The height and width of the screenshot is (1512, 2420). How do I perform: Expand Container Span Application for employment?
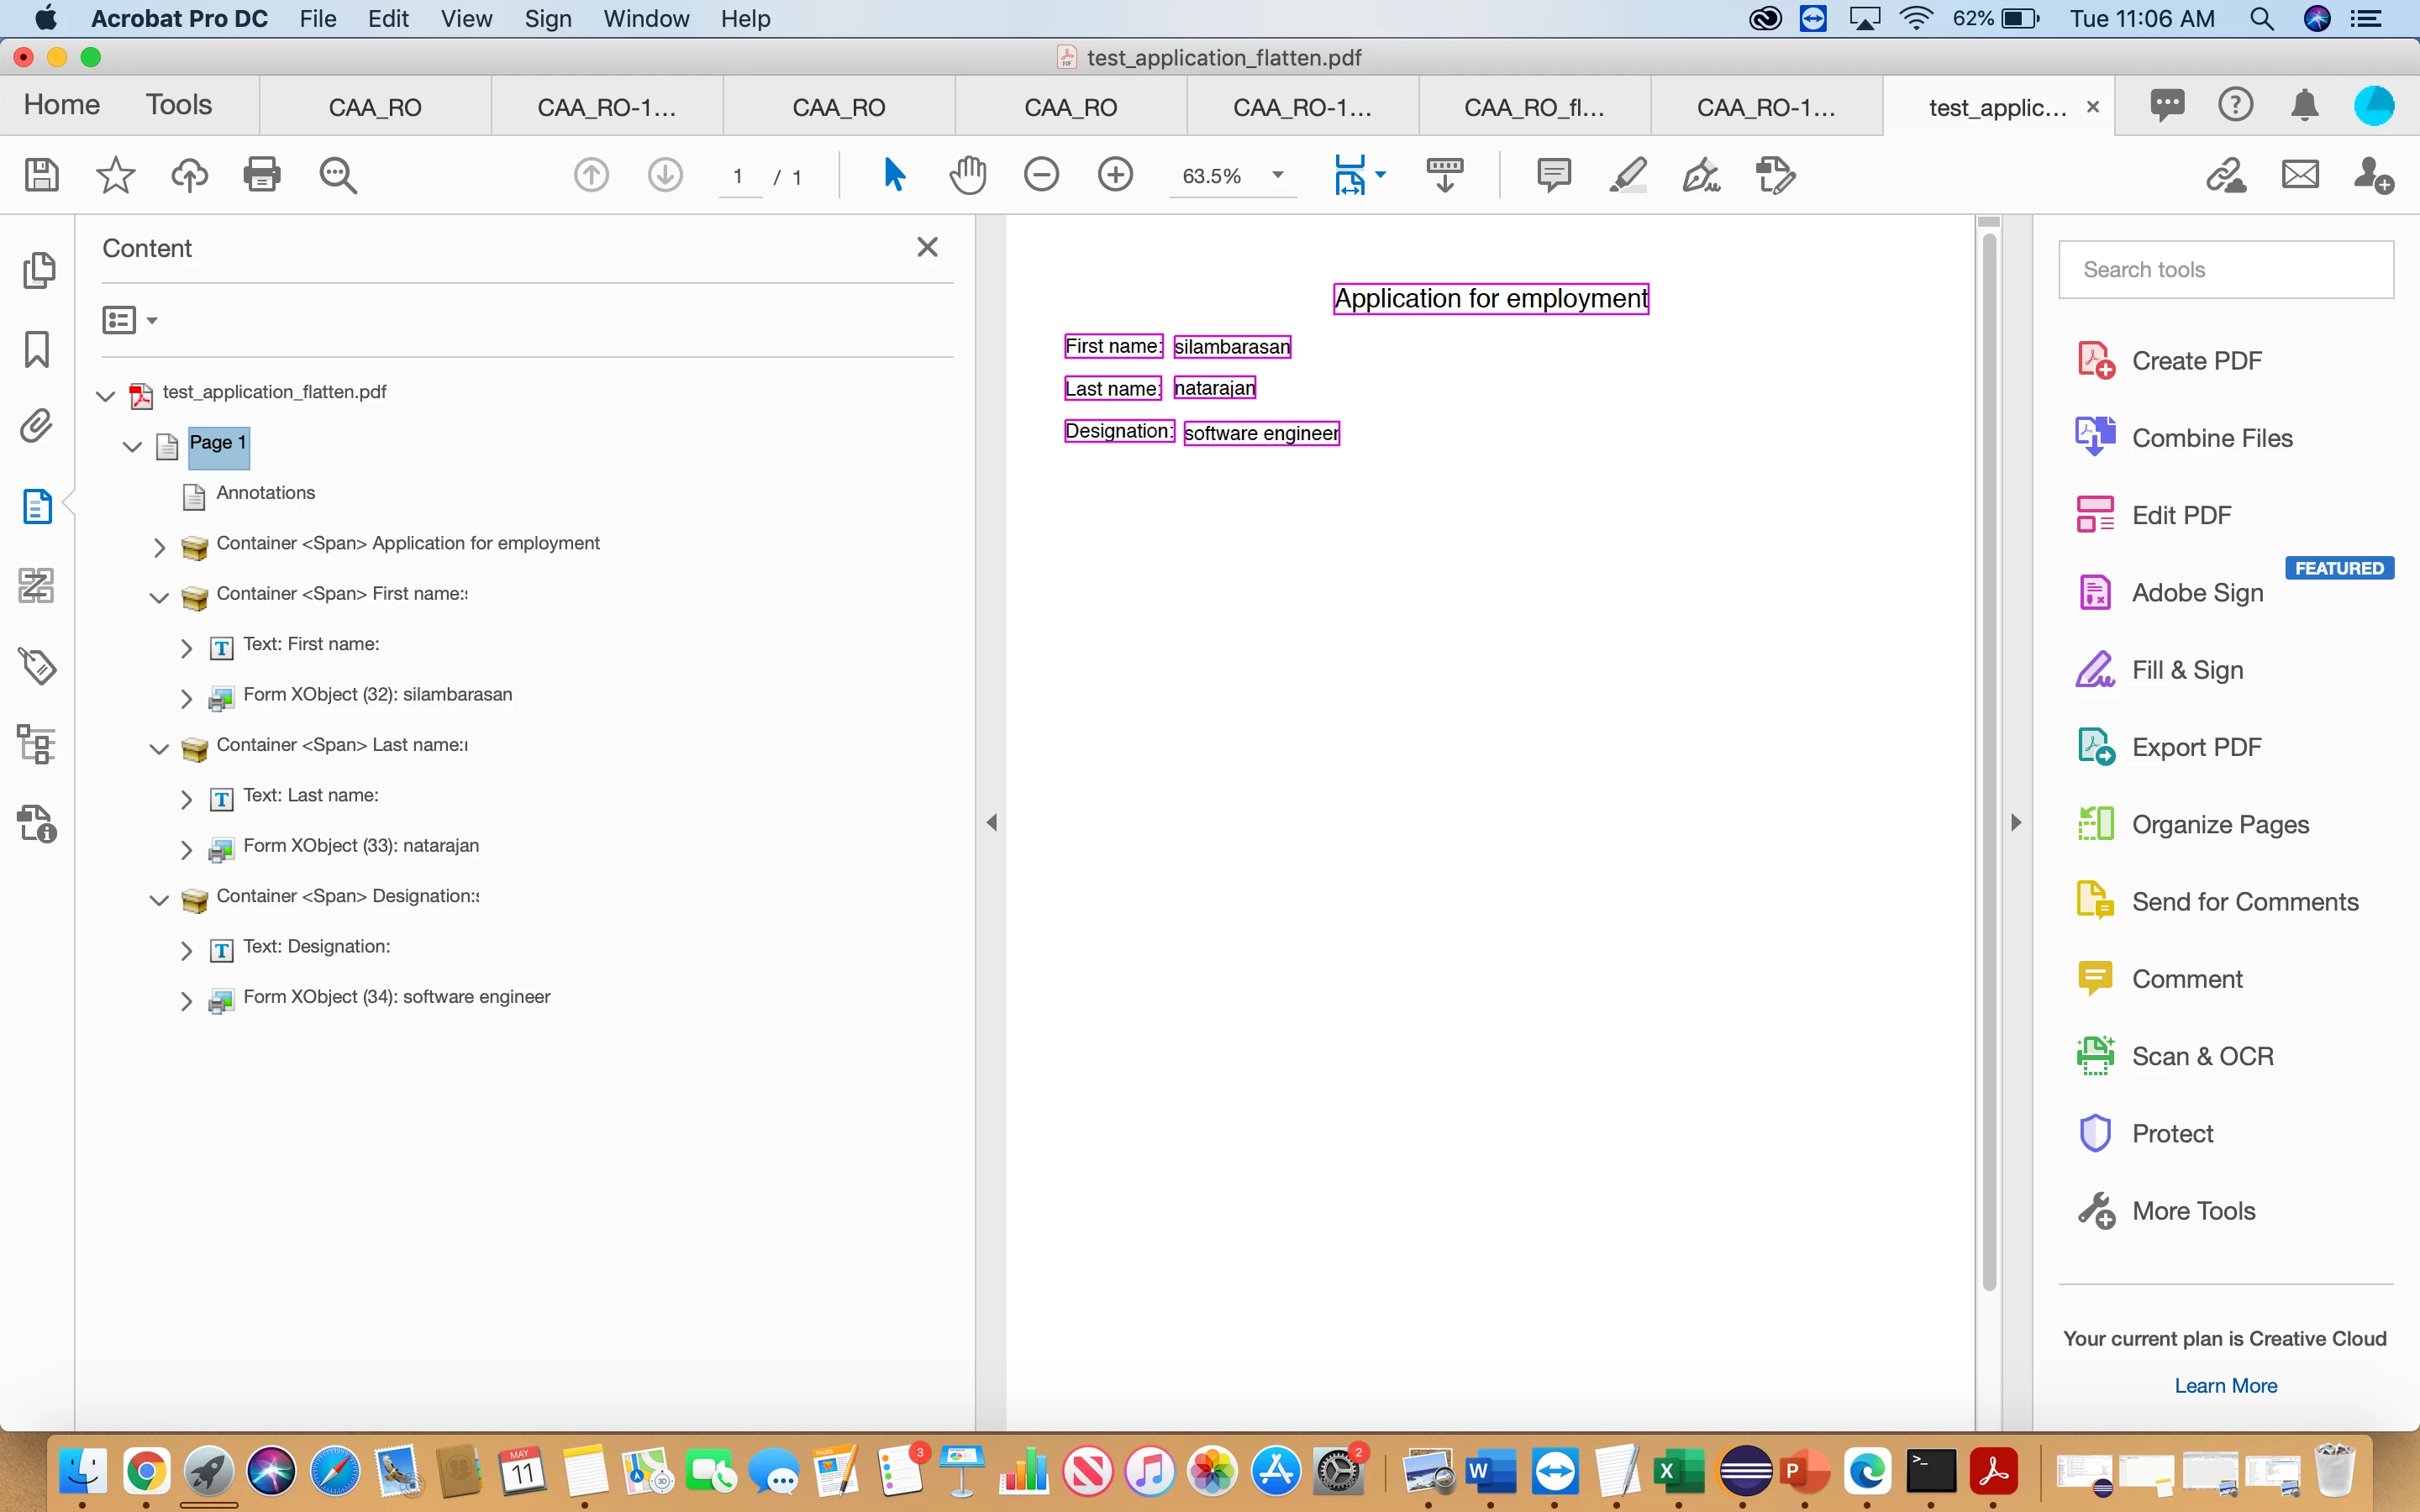coord(159,546)
